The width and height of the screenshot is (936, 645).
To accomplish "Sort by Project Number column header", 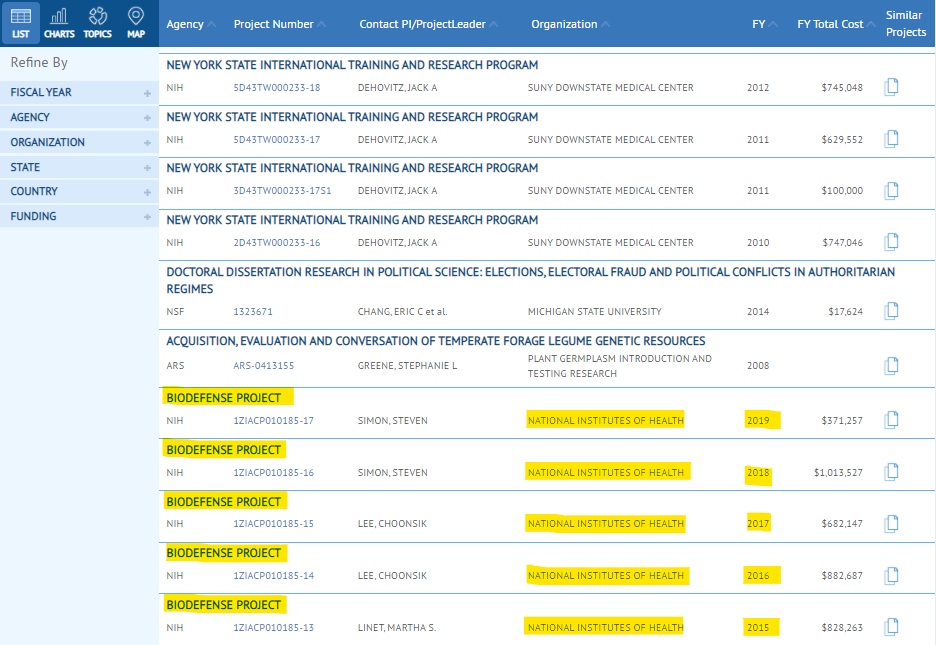I will click(279, 24).
